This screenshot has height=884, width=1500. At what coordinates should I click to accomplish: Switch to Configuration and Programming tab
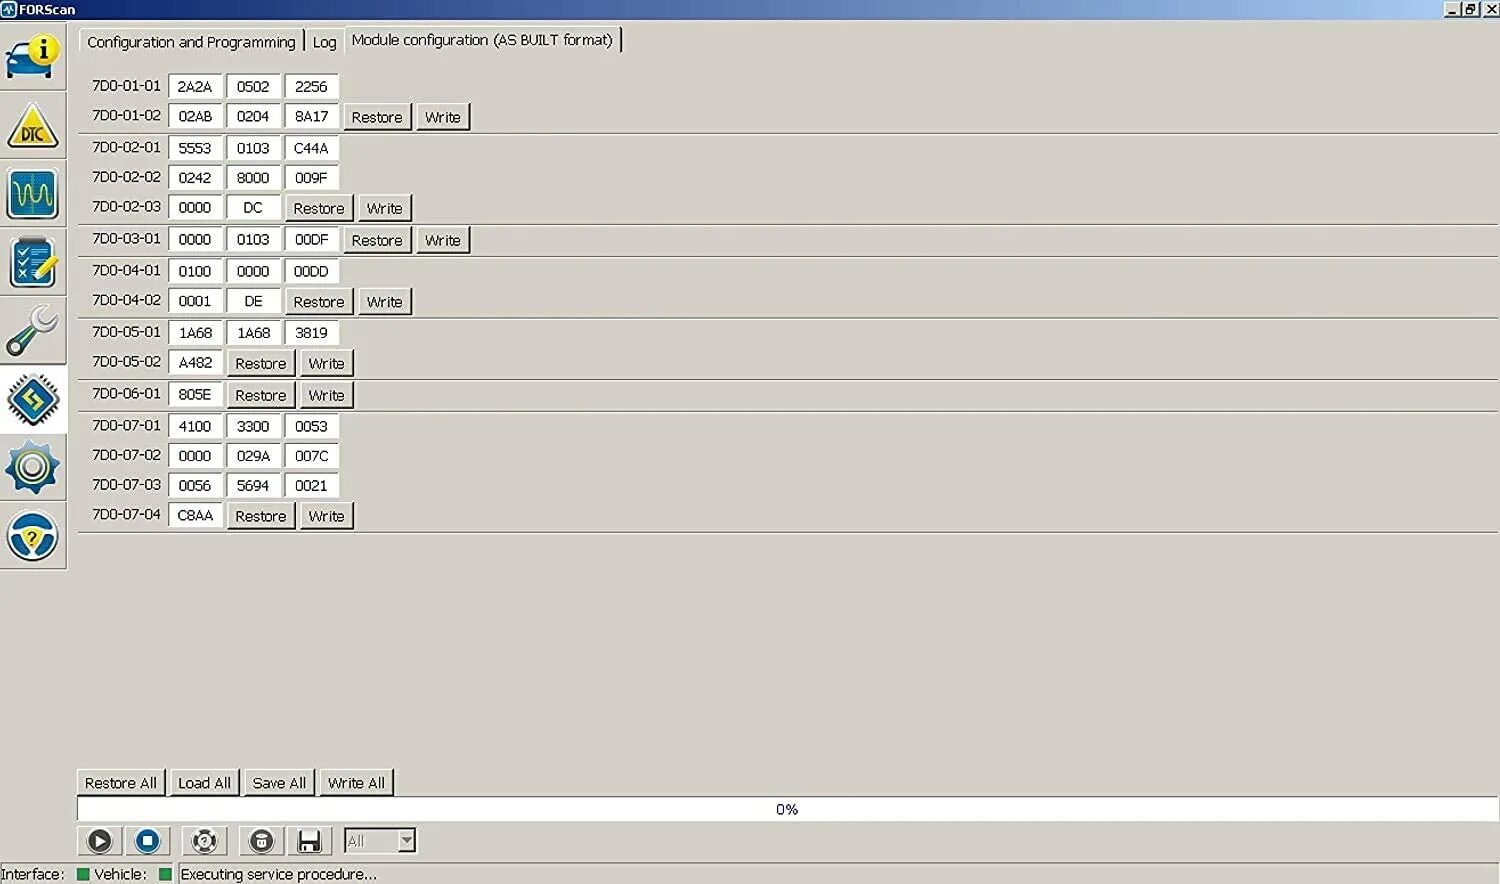click(191, 42)
